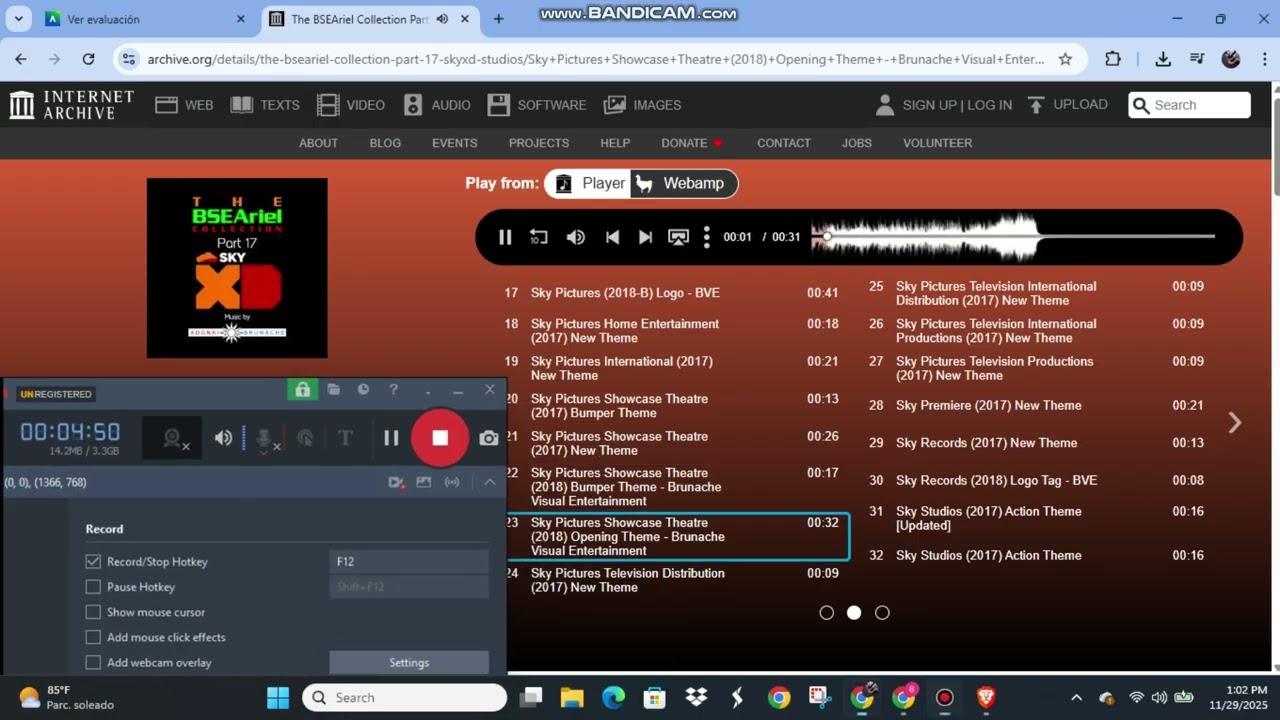Viewport: 1280px width, 720px height.
Task: Open the BLOG link
Action: [385, 143]
